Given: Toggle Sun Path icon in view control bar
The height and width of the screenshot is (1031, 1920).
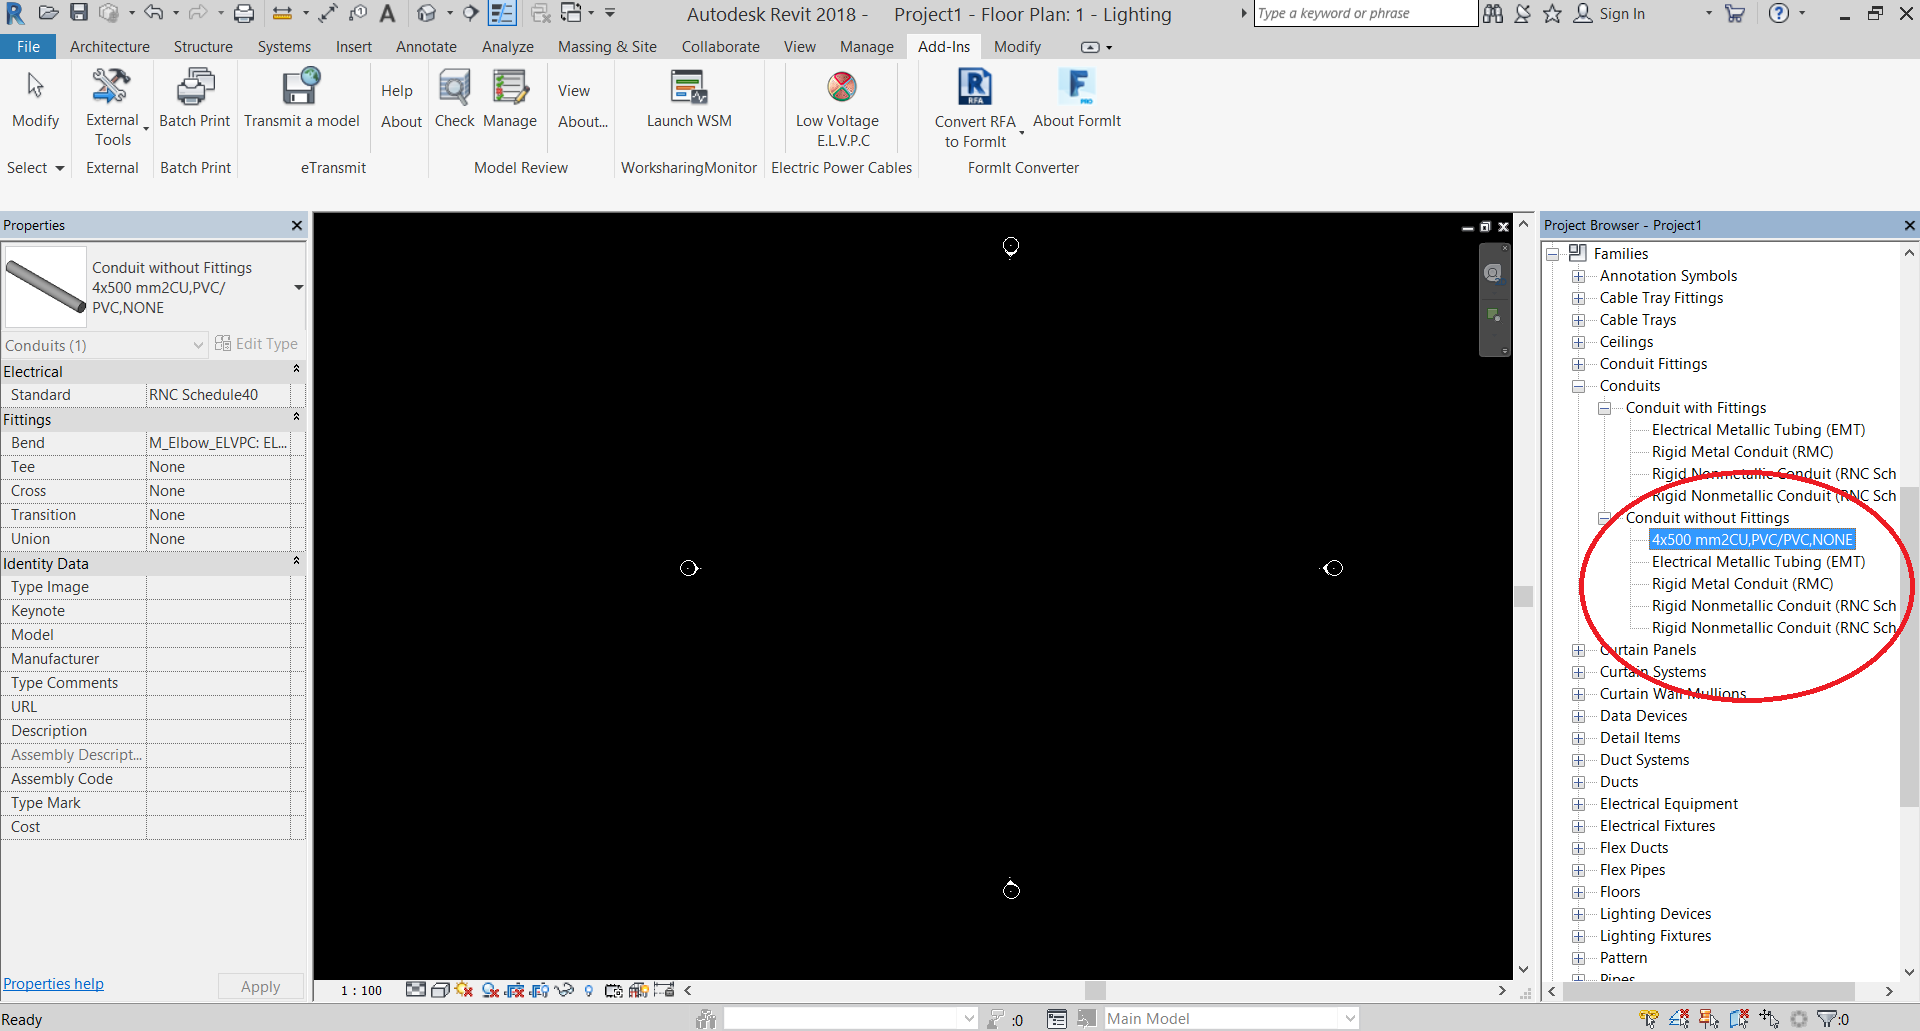Looking at the screenshot, I should [464, 990].
